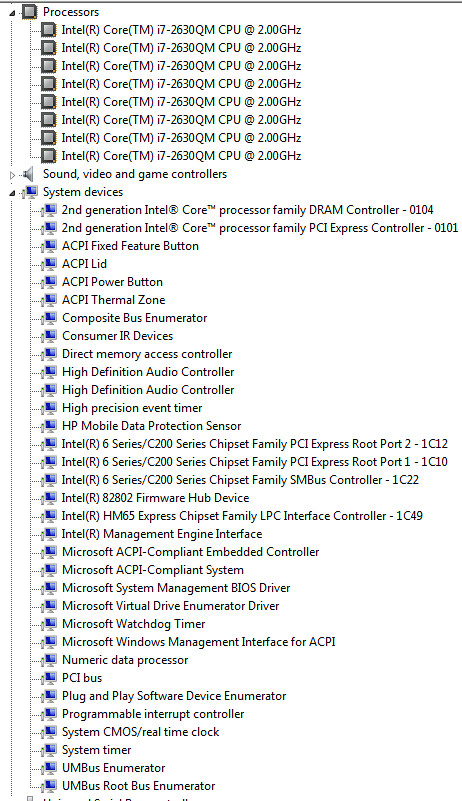
Task: Select System CMOS/real time clock icon
Action: pos(49,732)
